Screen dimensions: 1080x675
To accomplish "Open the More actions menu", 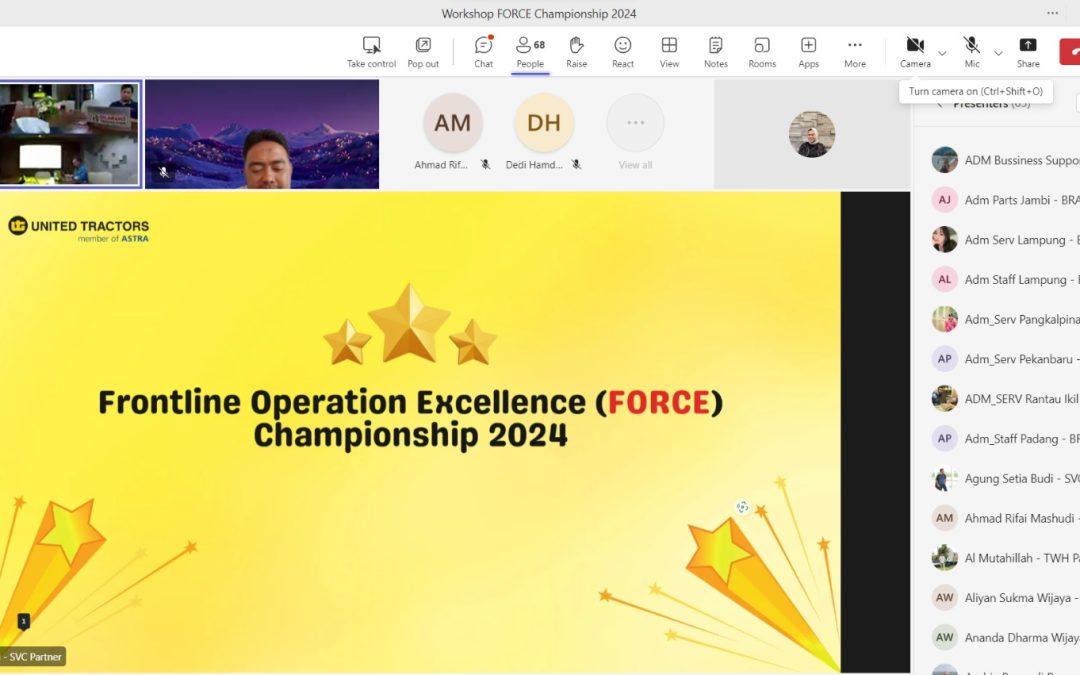I will point(855,52).
